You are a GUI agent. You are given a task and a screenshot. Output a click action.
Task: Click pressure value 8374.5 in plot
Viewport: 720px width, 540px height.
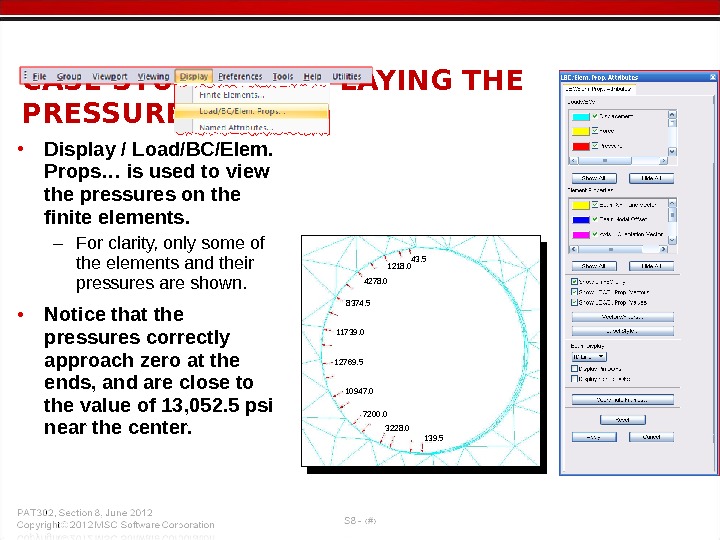click(x=358, y=303)
